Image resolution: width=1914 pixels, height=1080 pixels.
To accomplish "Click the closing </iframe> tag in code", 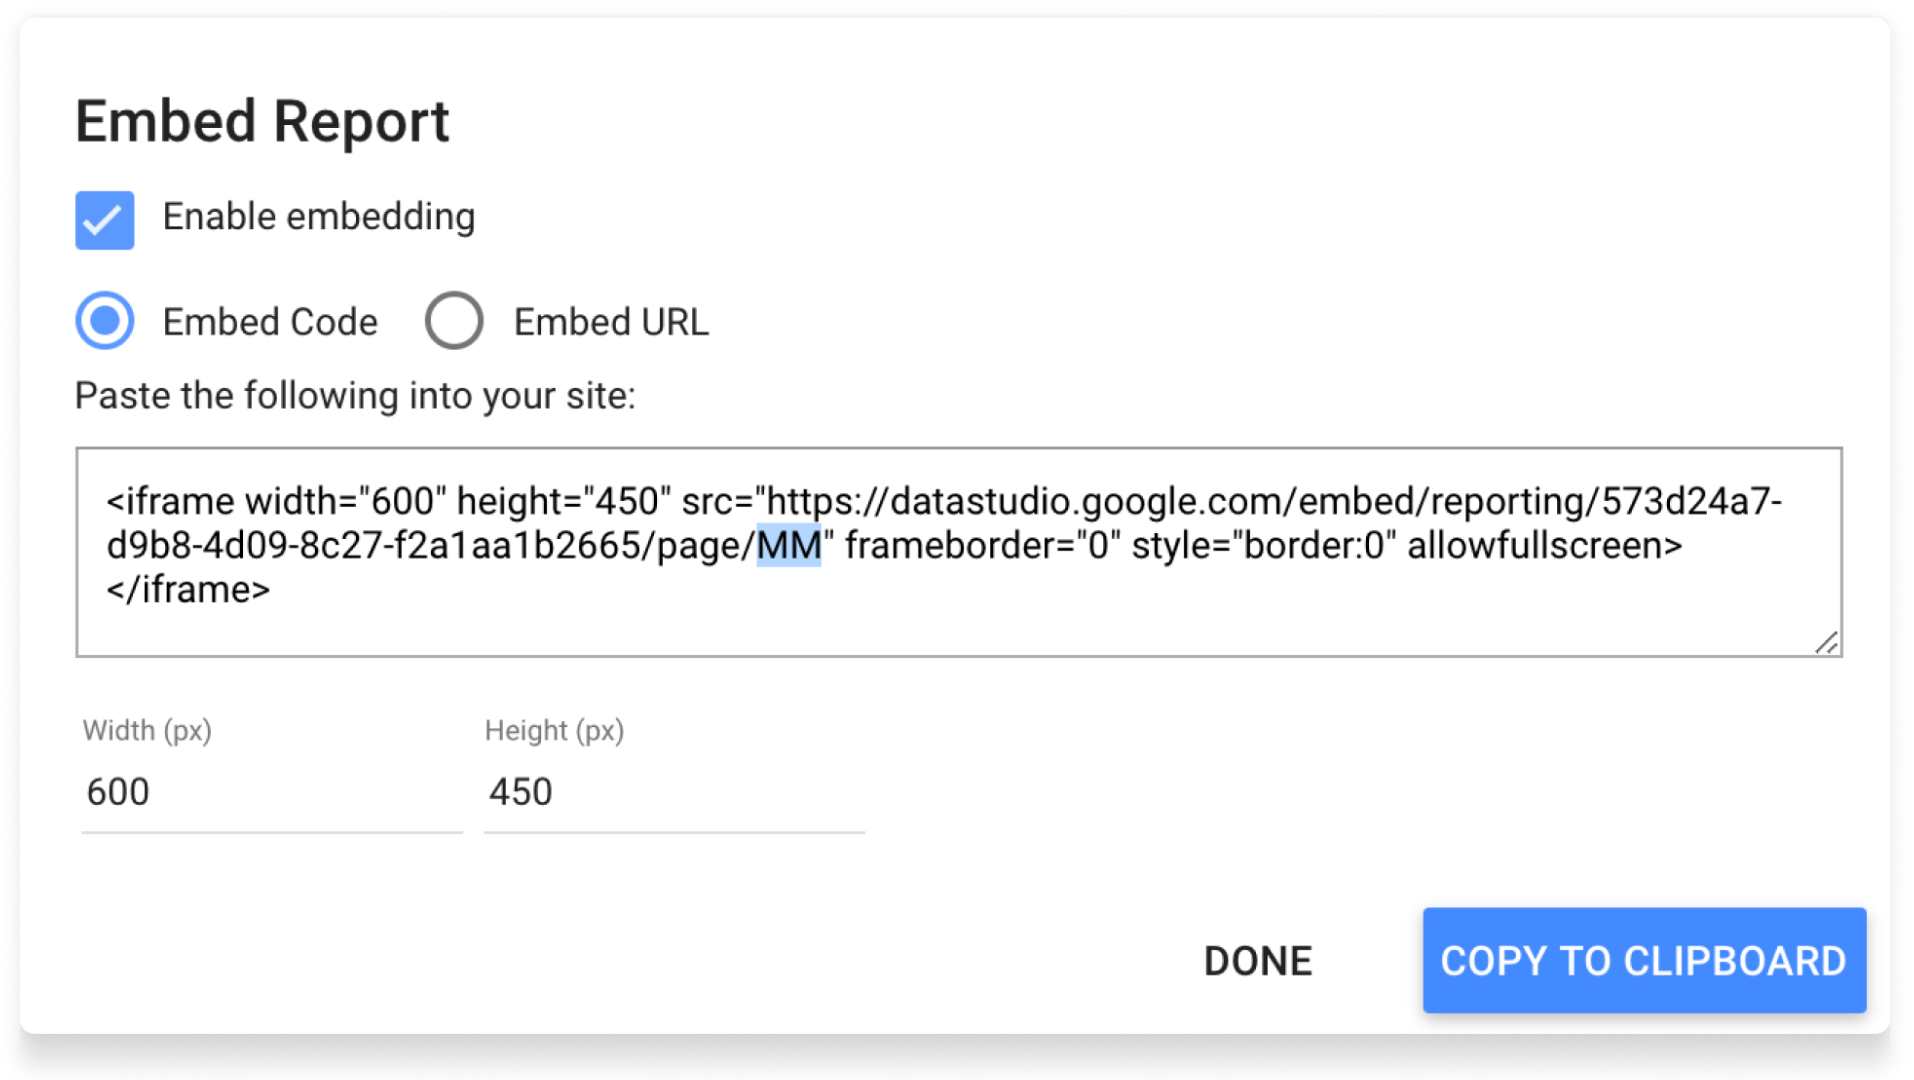I will (188, 590).
